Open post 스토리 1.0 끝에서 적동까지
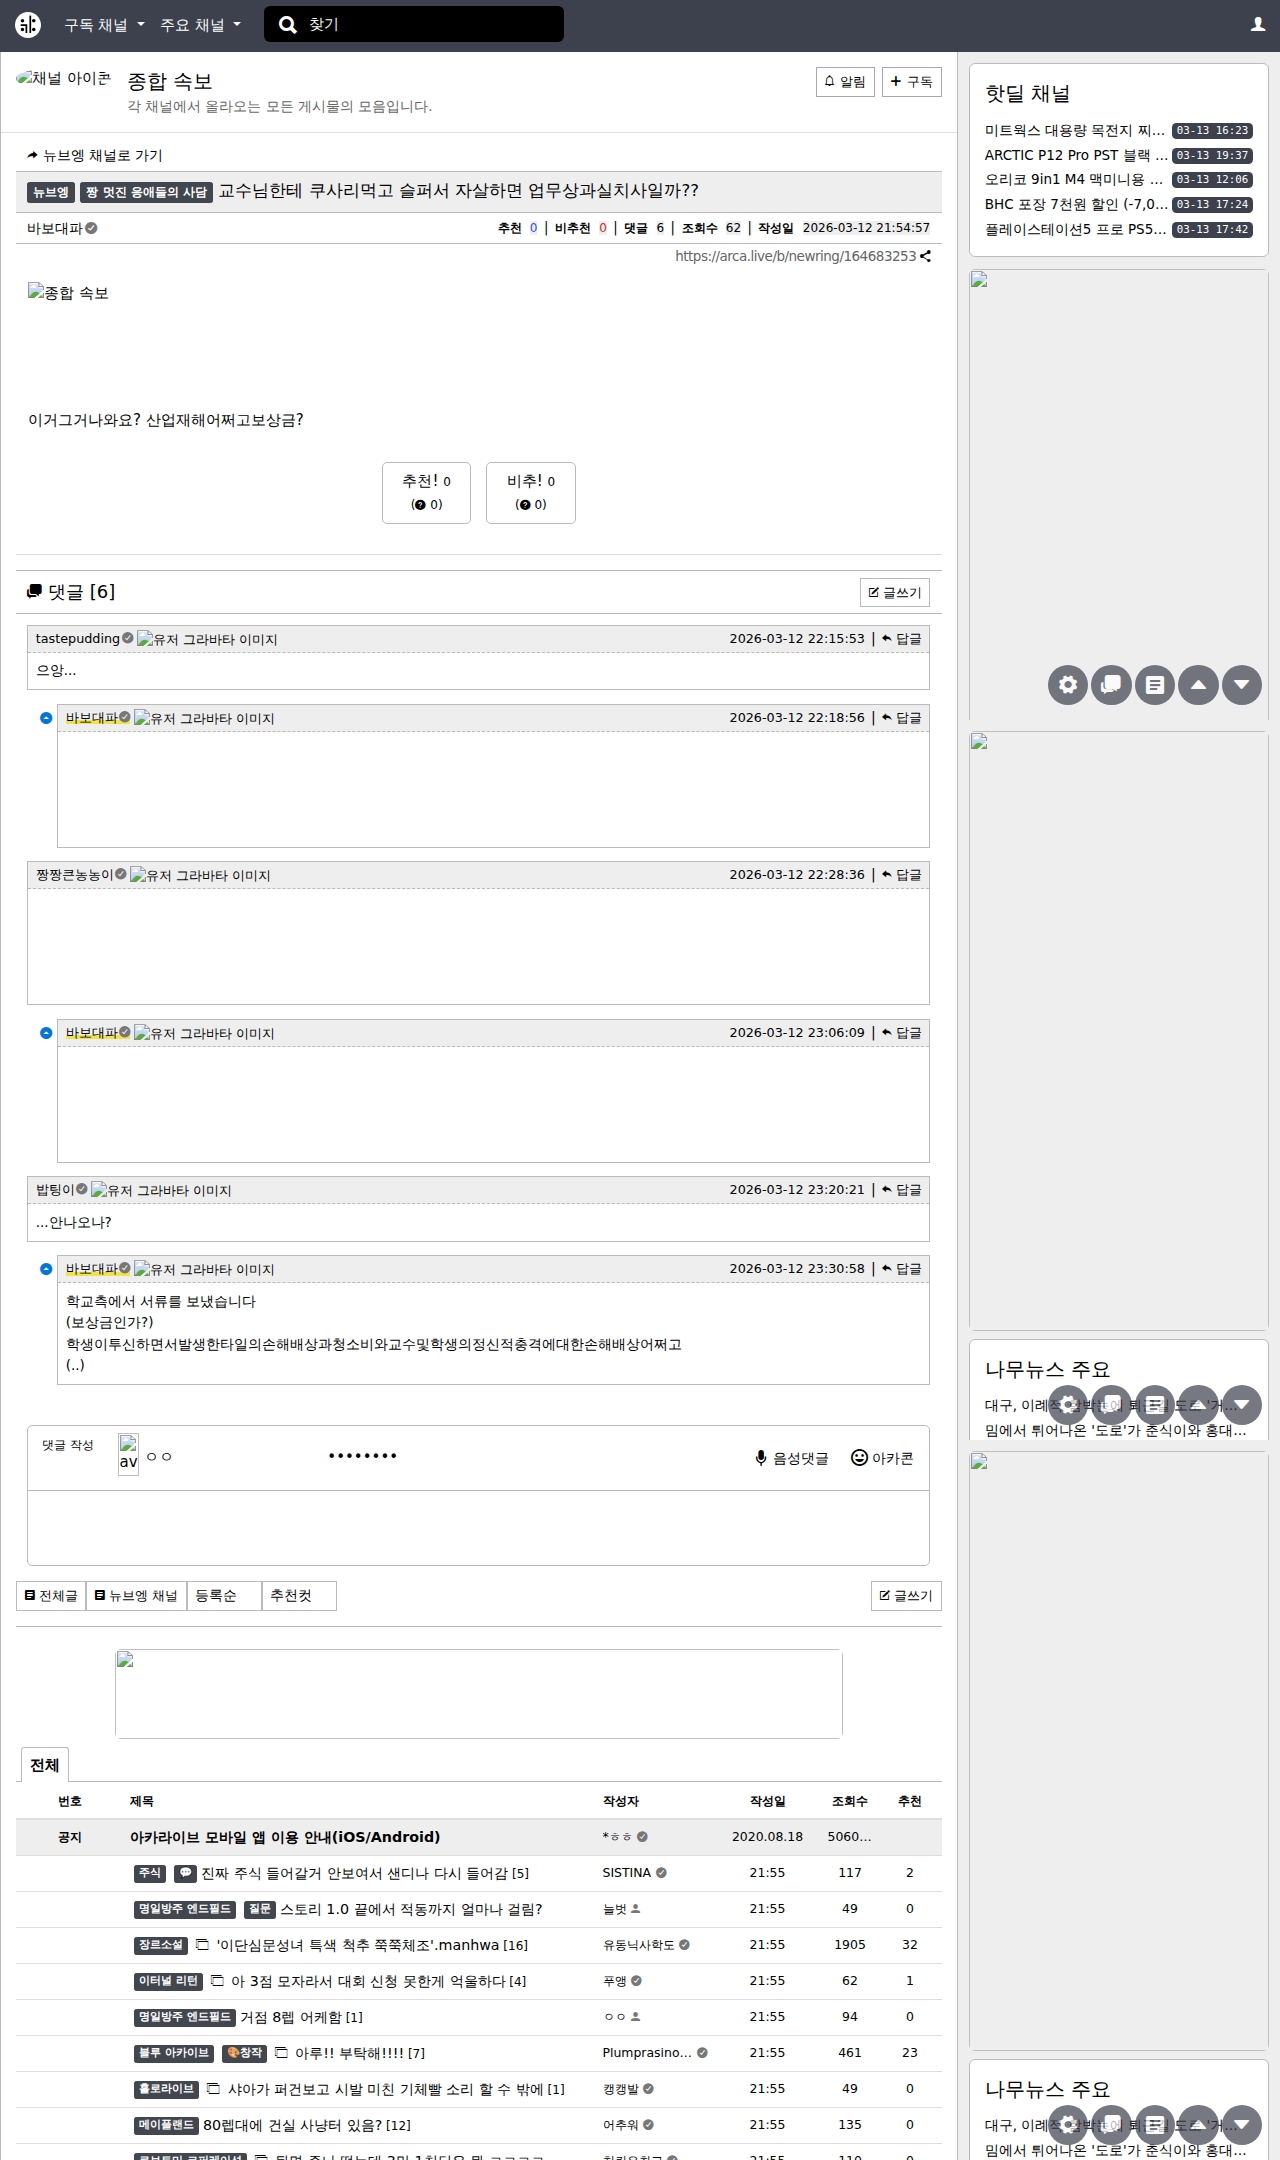This screenshot has height=2160, width=1280. (x=411, y=1909)
